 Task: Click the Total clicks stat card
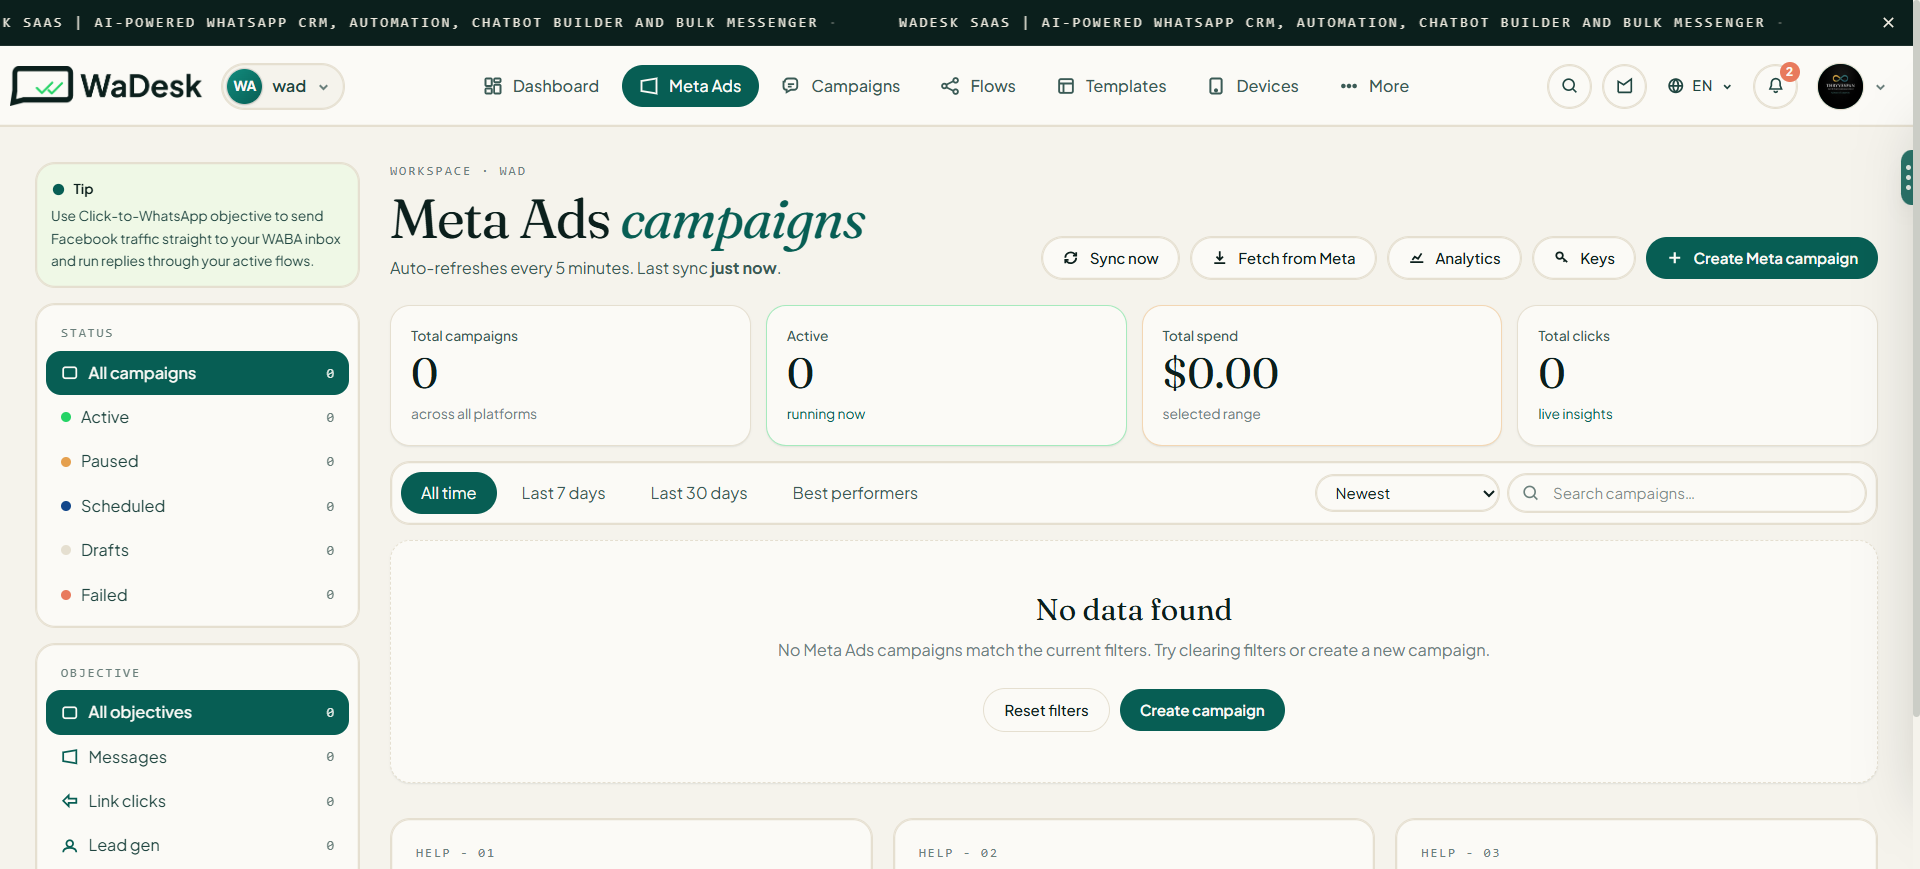pyautogui.click(x=1697, y=375)
